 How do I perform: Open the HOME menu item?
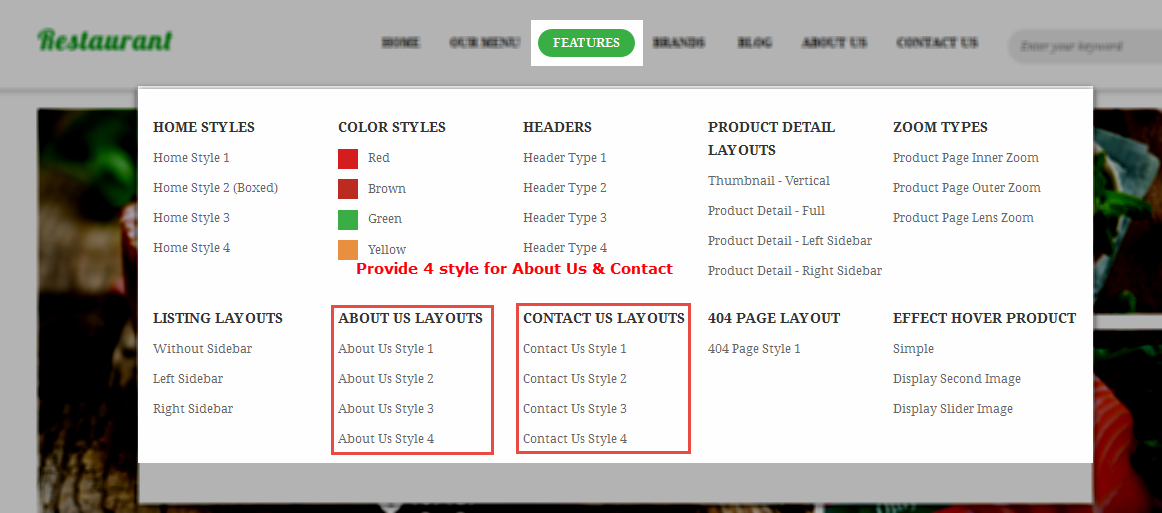click(x=401, y=43)
